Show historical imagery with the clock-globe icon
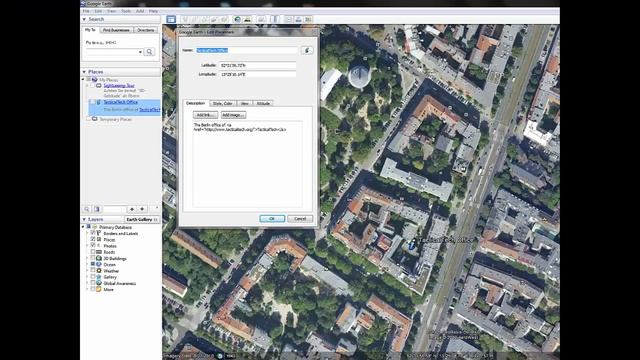This screenshot has height=360, width=640. tap(237, 19)
